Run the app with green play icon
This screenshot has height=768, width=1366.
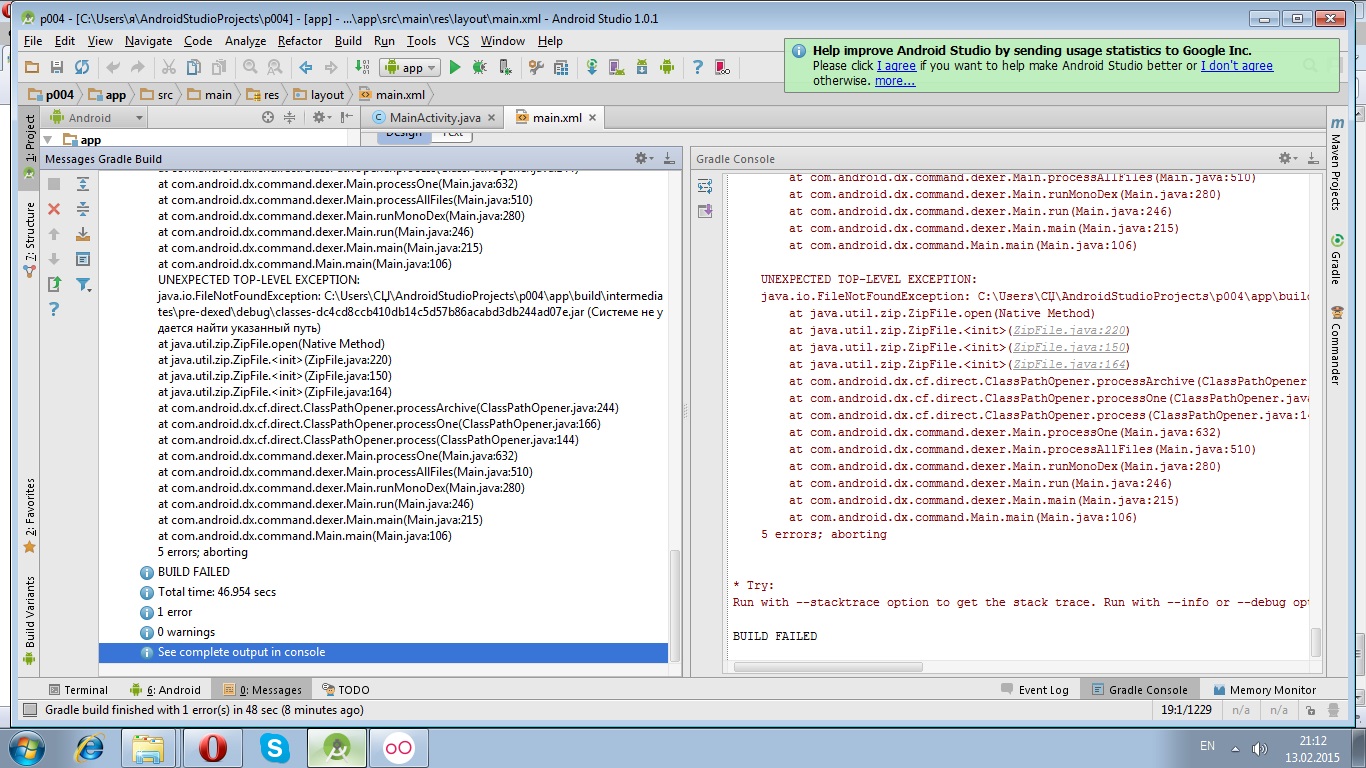(455, 67)
